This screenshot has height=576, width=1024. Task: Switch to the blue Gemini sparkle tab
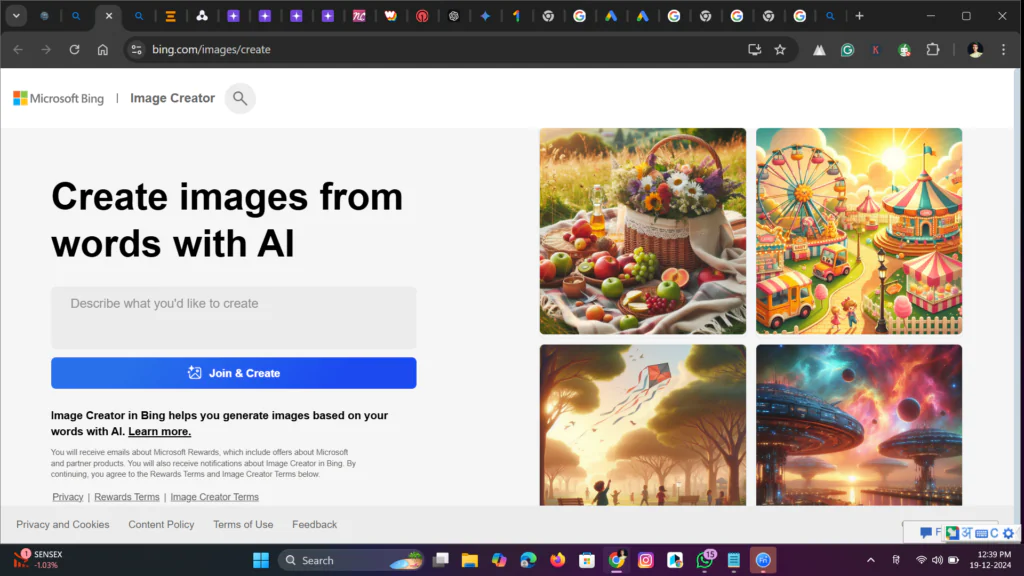pos(485,16)
